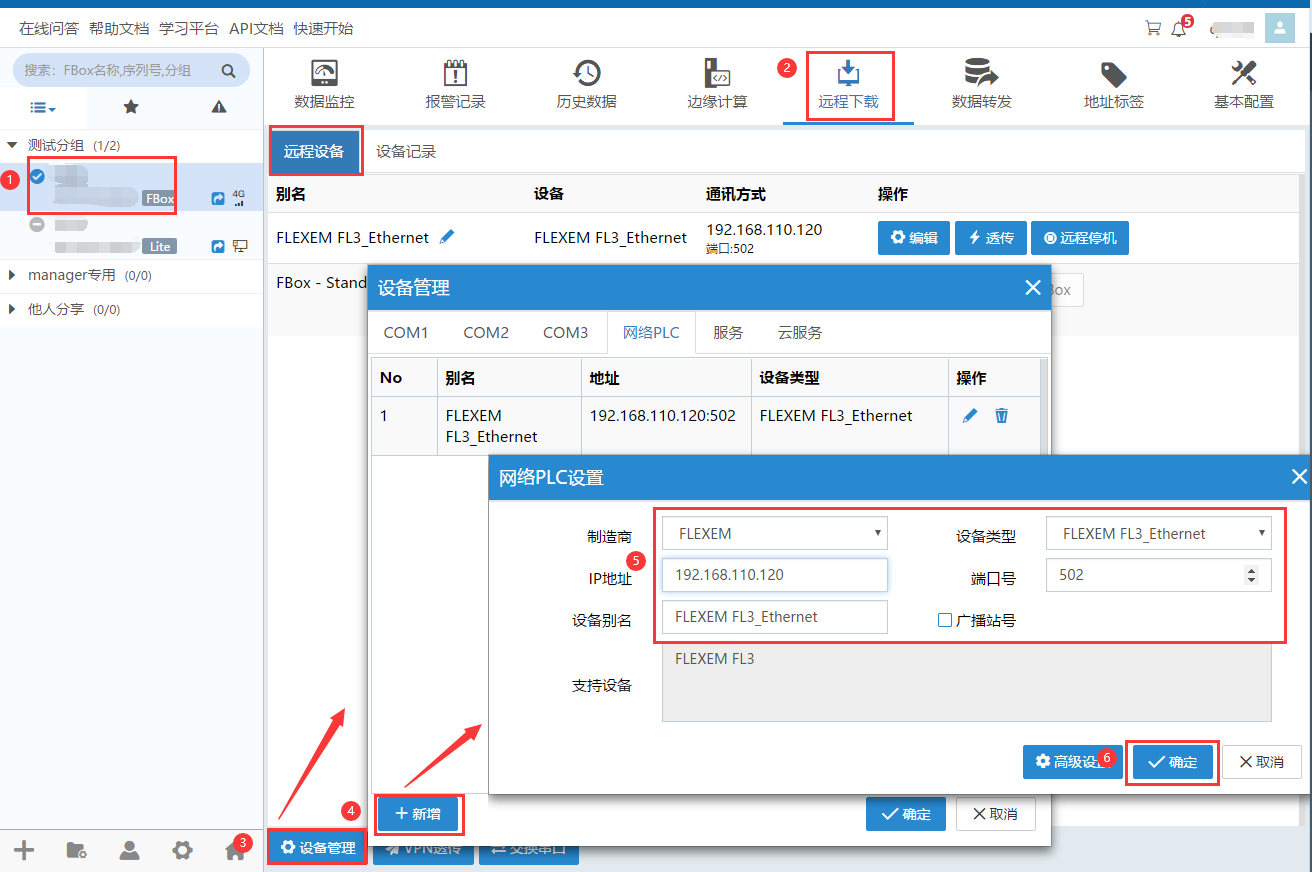This screenshot has height=872, width=1312.
Task: Open the shopping cart icon
Action: point(1153,28)
